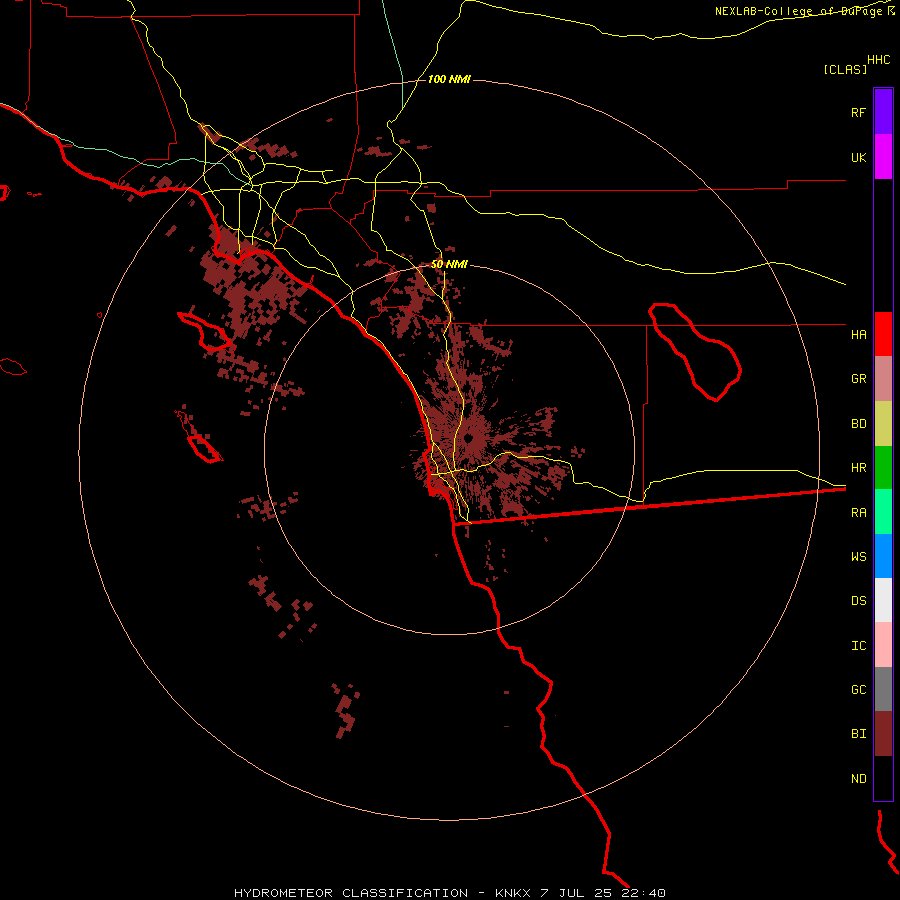
Task: Click the RF purple legend swatch
Action: (883, 112)
